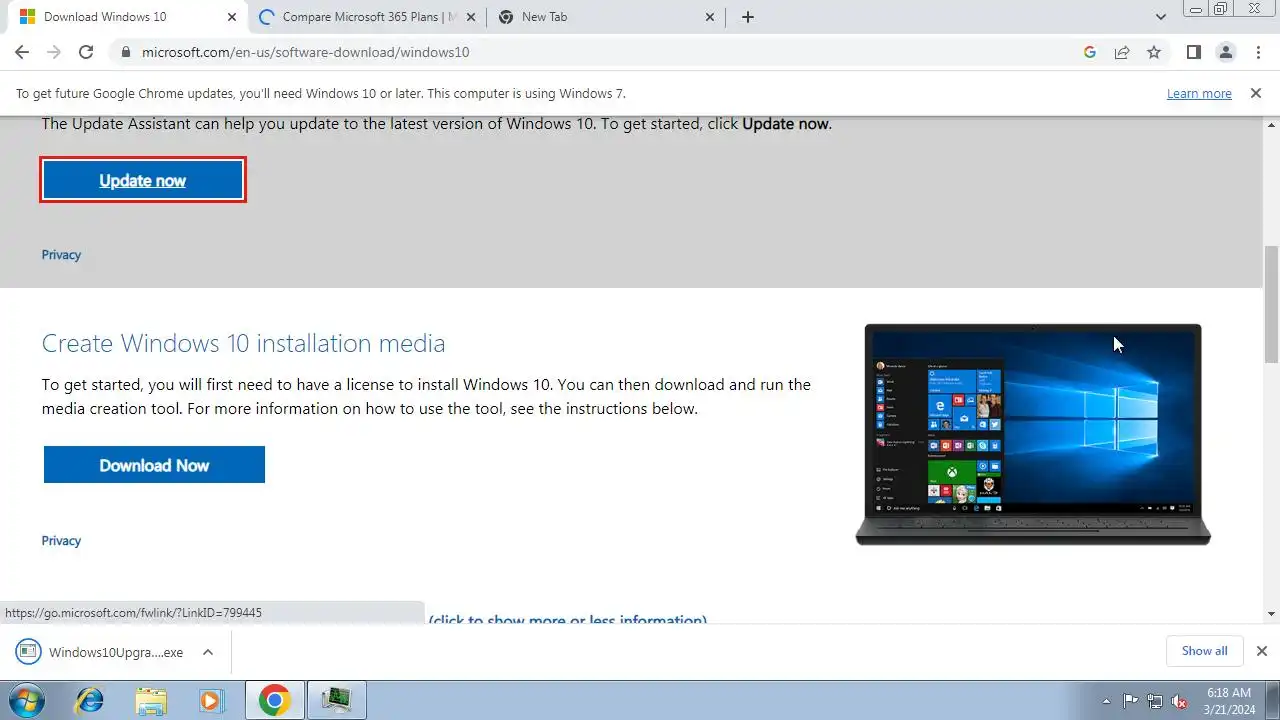Click the muted volume tray icon

click(x=1179, y=701)
